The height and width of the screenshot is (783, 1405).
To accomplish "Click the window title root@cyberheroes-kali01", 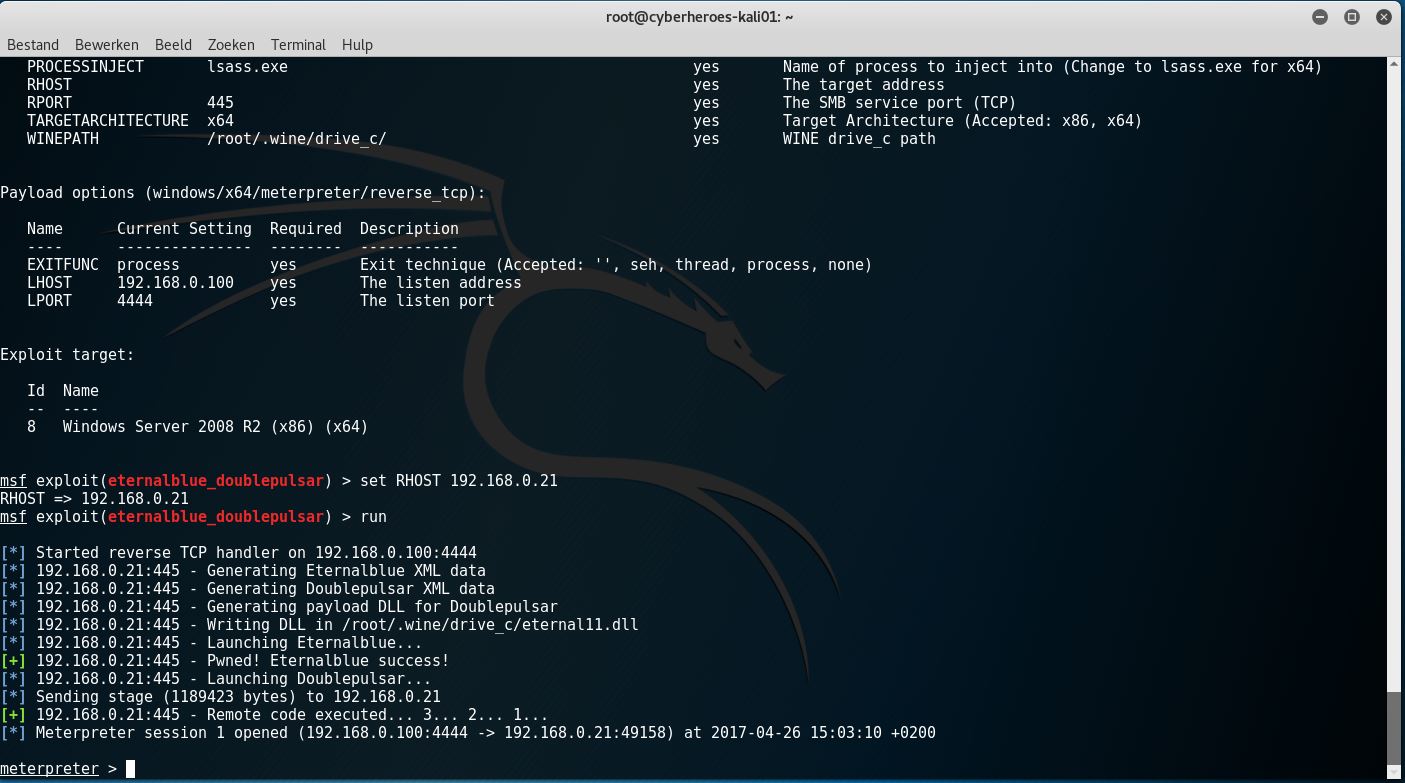I will pyautogui.click(x=700, y=17).
